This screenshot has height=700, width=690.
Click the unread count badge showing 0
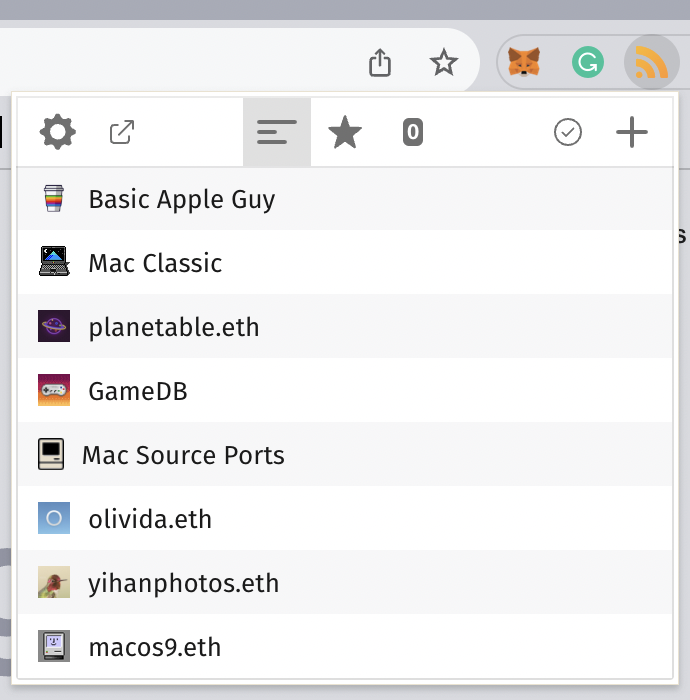tap(413, 132)
